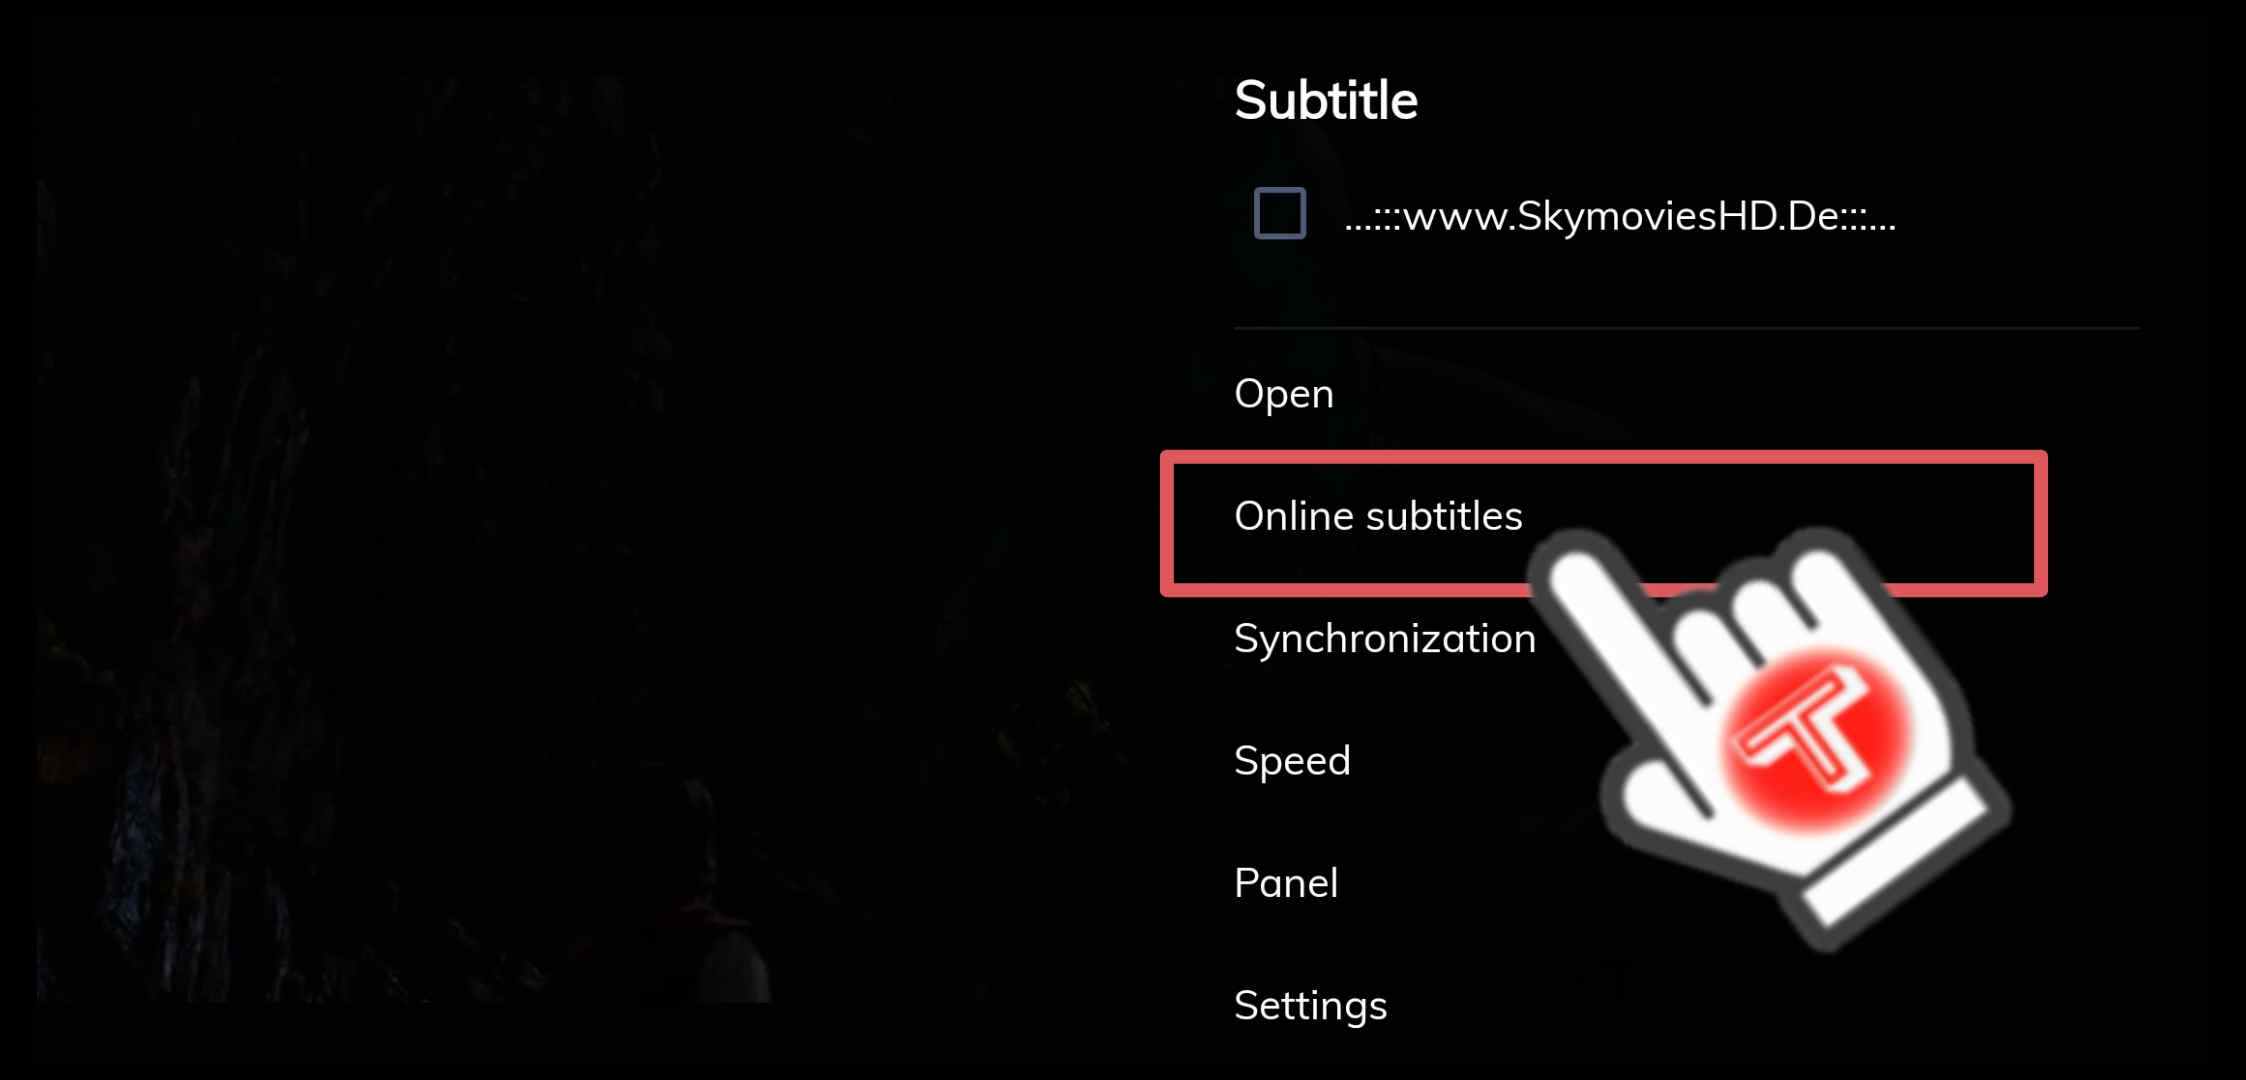Click the red highlight frame's right edge
This screenshot has height=1080, width=2246.
tap(2040, 522)
